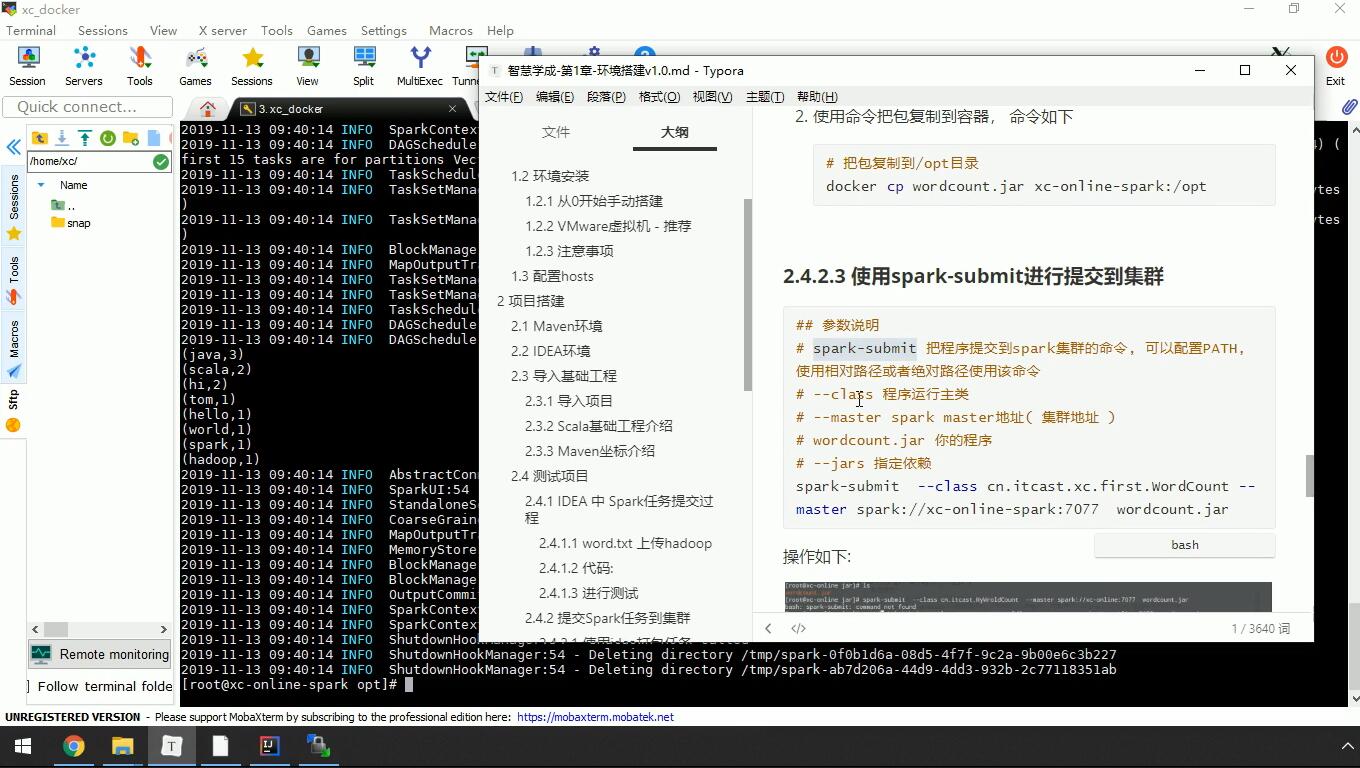Viewport: 1360px width, 768px height.
Task: Select the snap folder in file list
Action: [71, 223]
